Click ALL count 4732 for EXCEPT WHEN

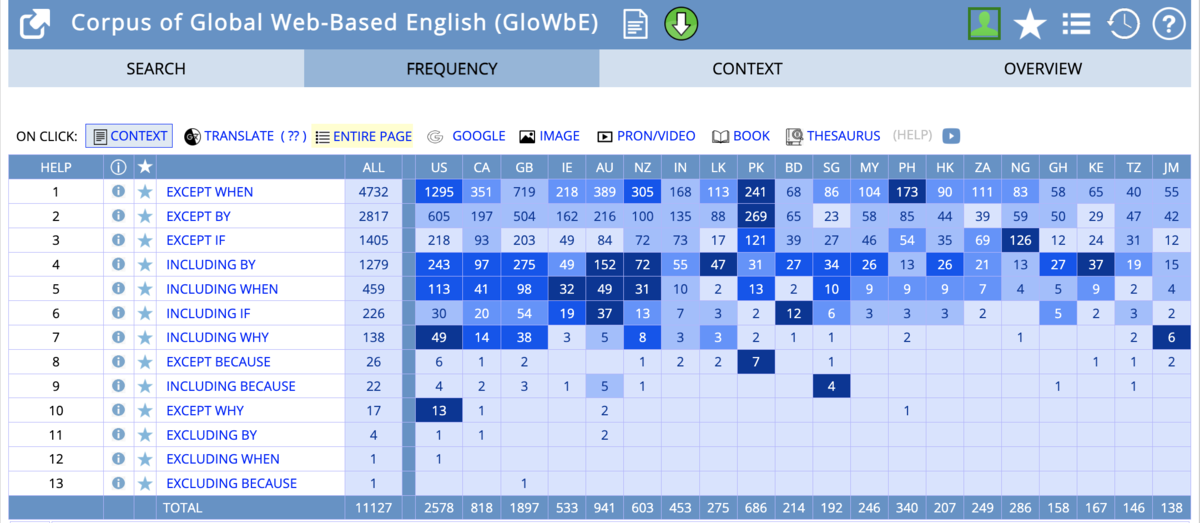pos(373,192)
